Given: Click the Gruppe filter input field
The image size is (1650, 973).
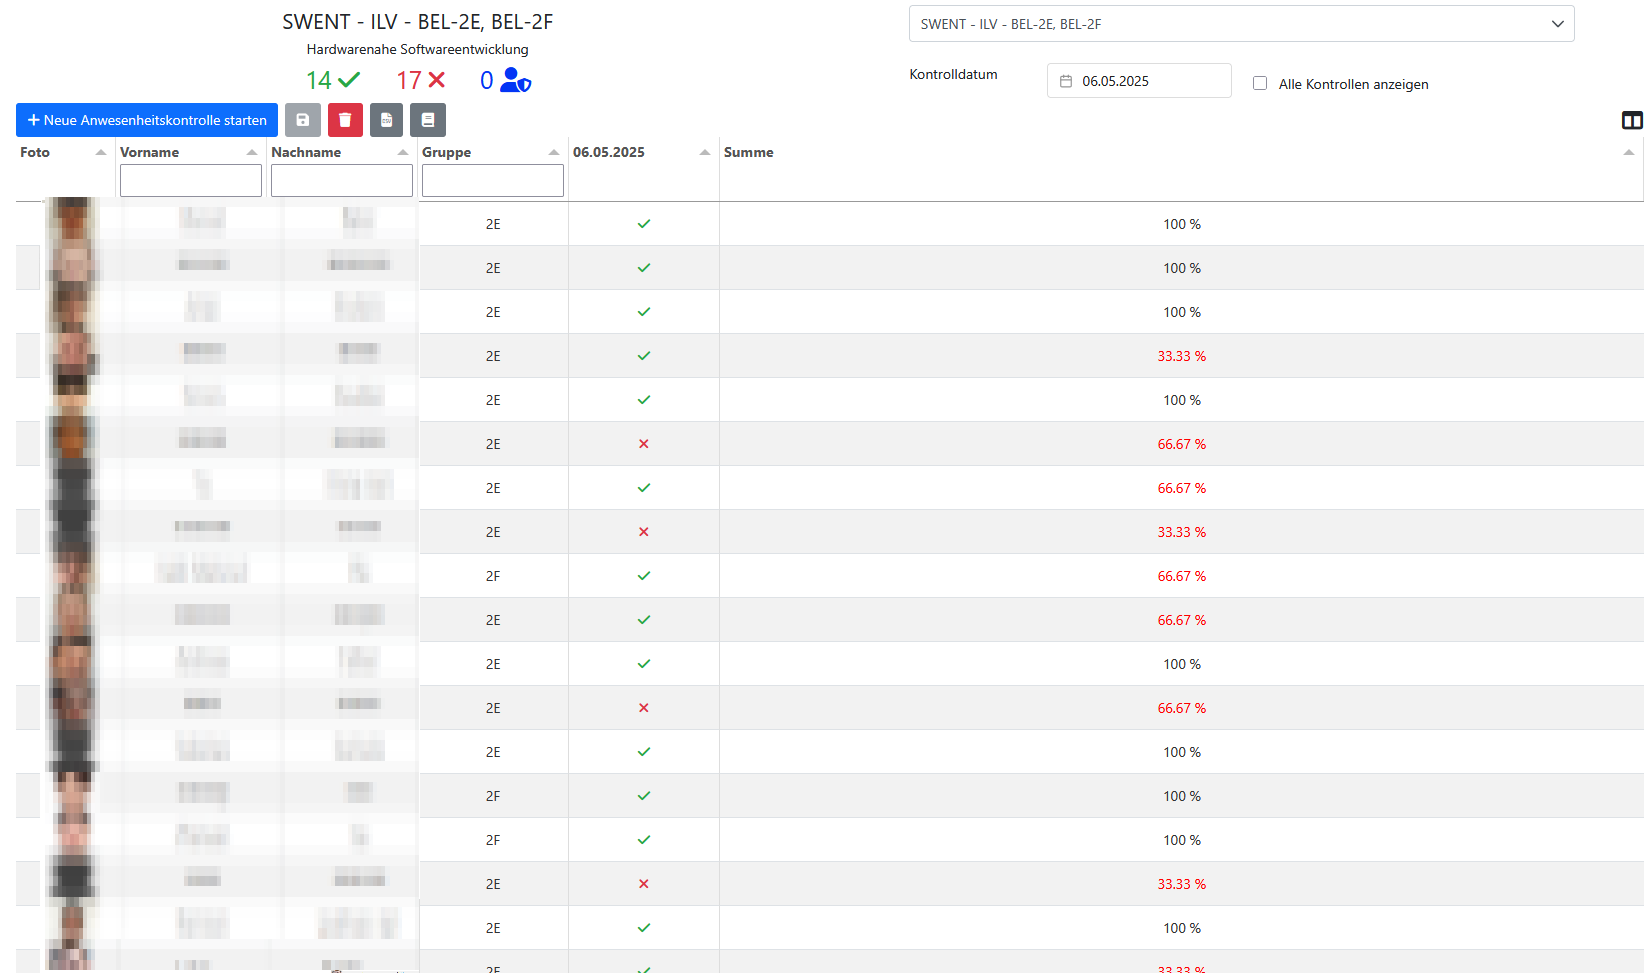Looking at the screenshot, I should click(x=492, y=181).
